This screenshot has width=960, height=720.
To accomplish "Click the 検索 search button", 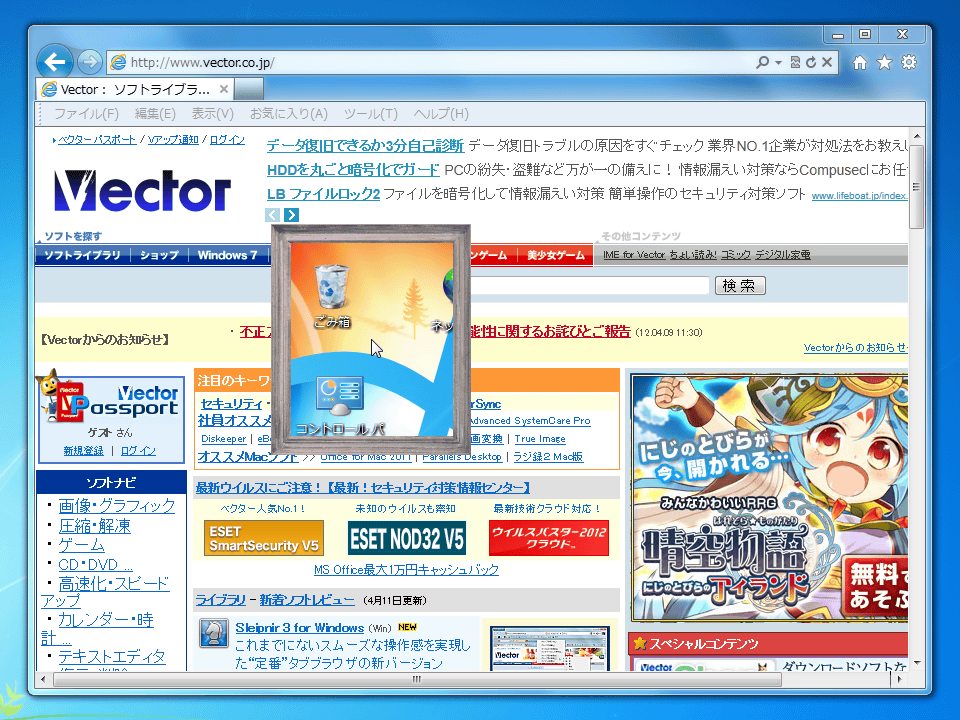I will coord(740,285).
